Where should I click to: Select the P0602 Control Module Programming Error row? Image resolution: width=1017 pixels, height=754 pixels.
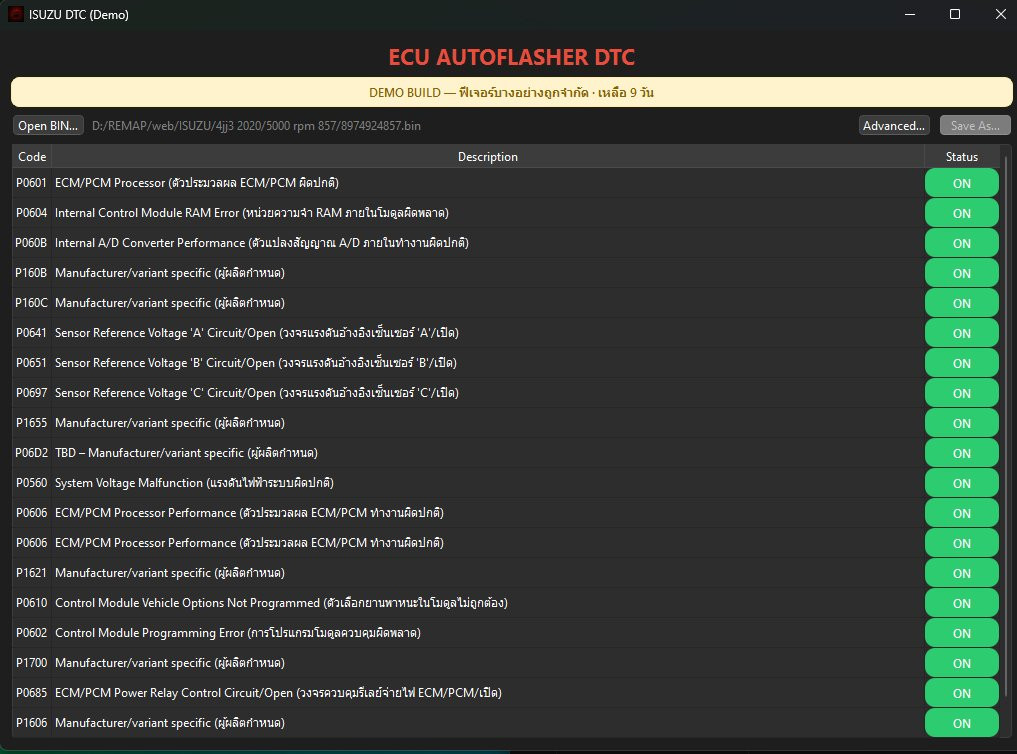click(400, 633)
